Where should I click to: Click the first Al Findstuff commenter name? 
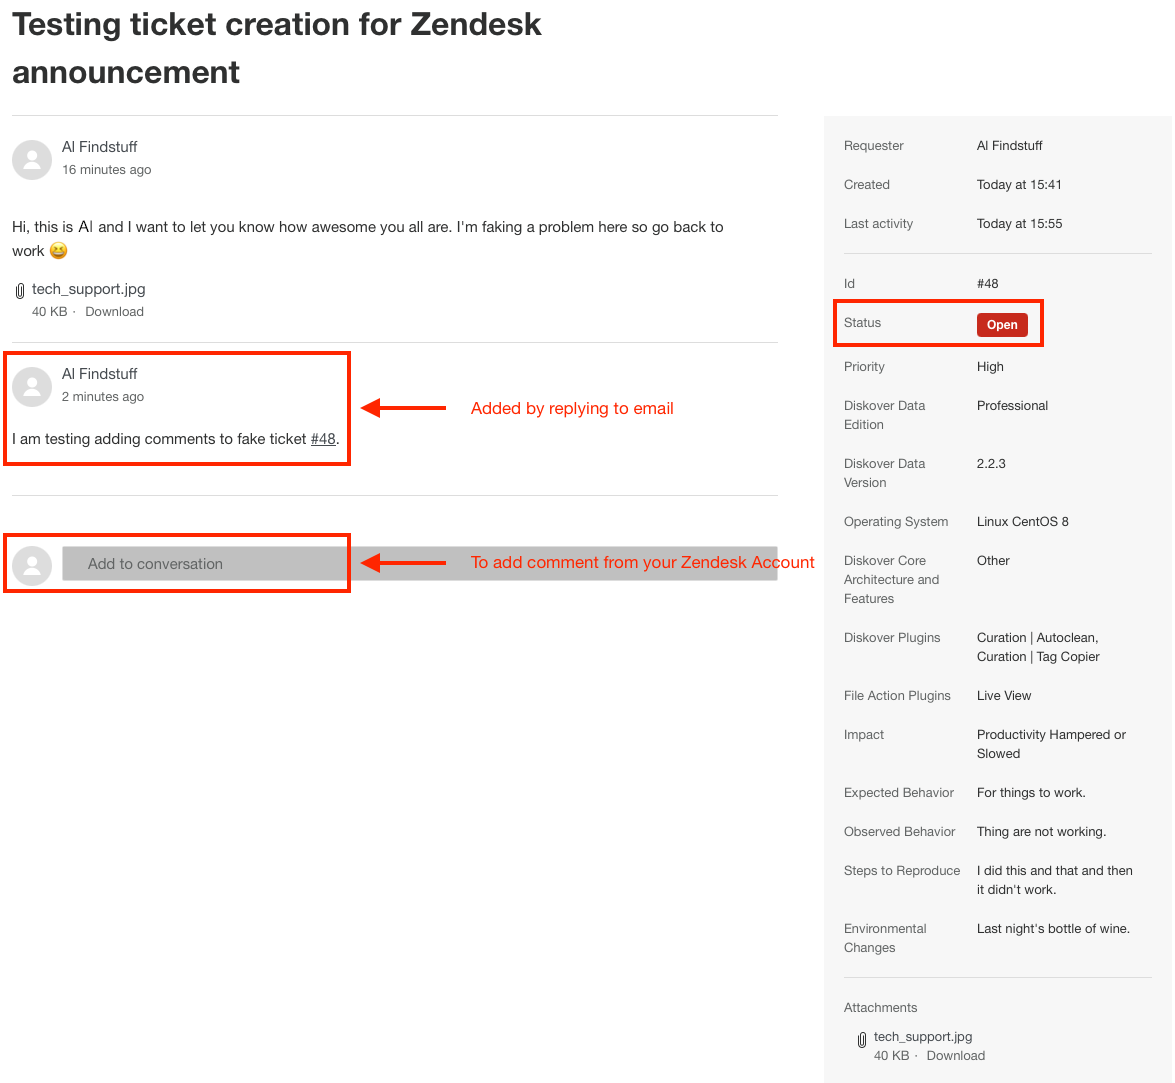pyautogui.click(x=99, y=147)
